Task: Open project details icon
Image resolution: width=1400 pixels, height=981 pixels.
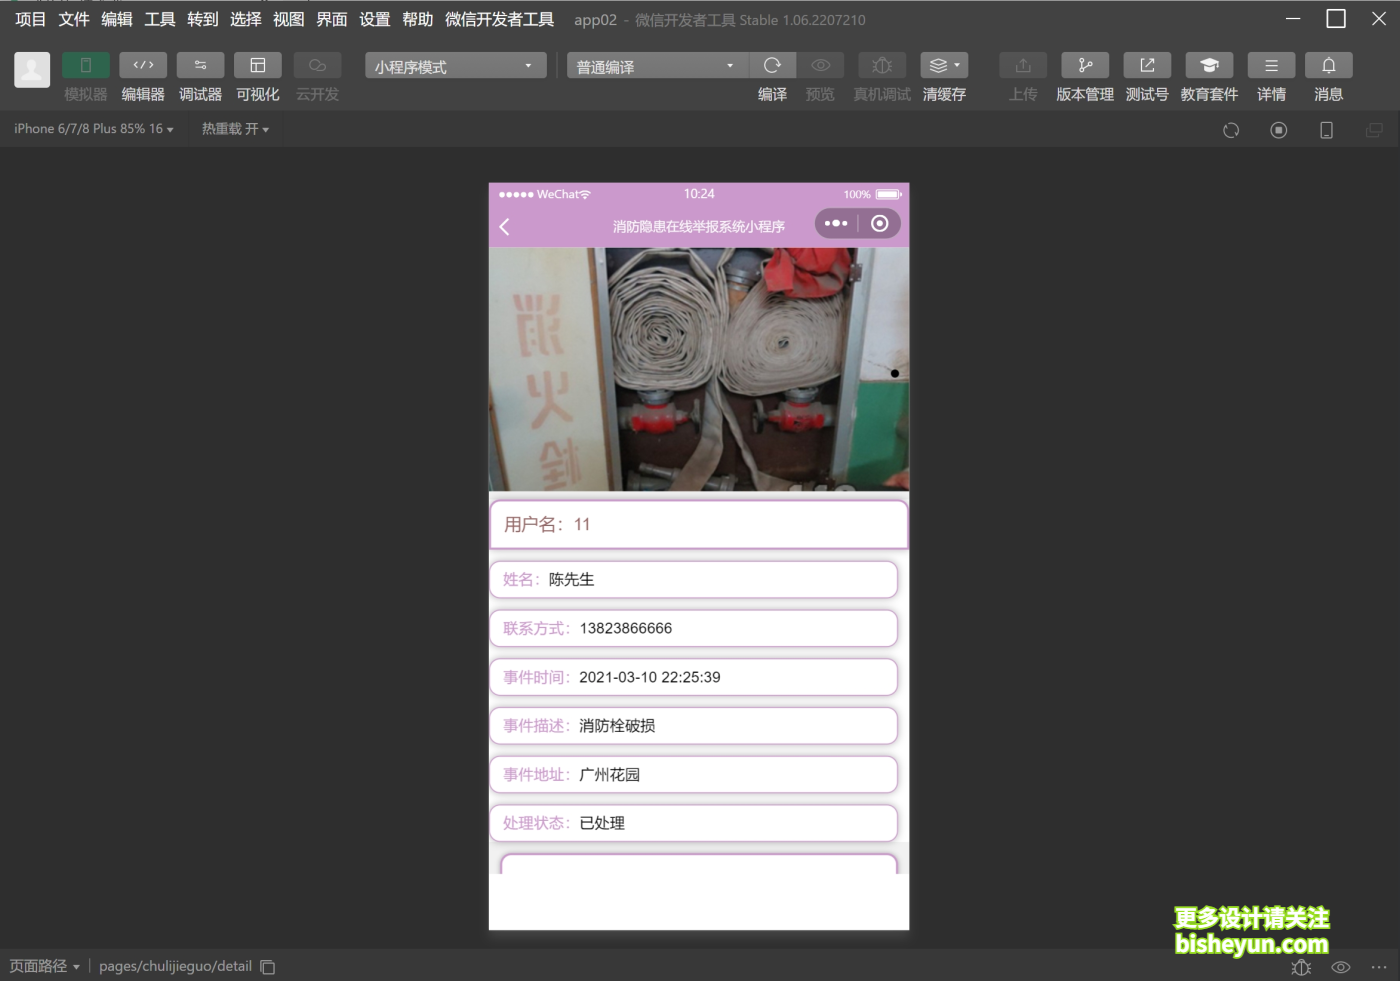Action: click(x=1271, y=66)
